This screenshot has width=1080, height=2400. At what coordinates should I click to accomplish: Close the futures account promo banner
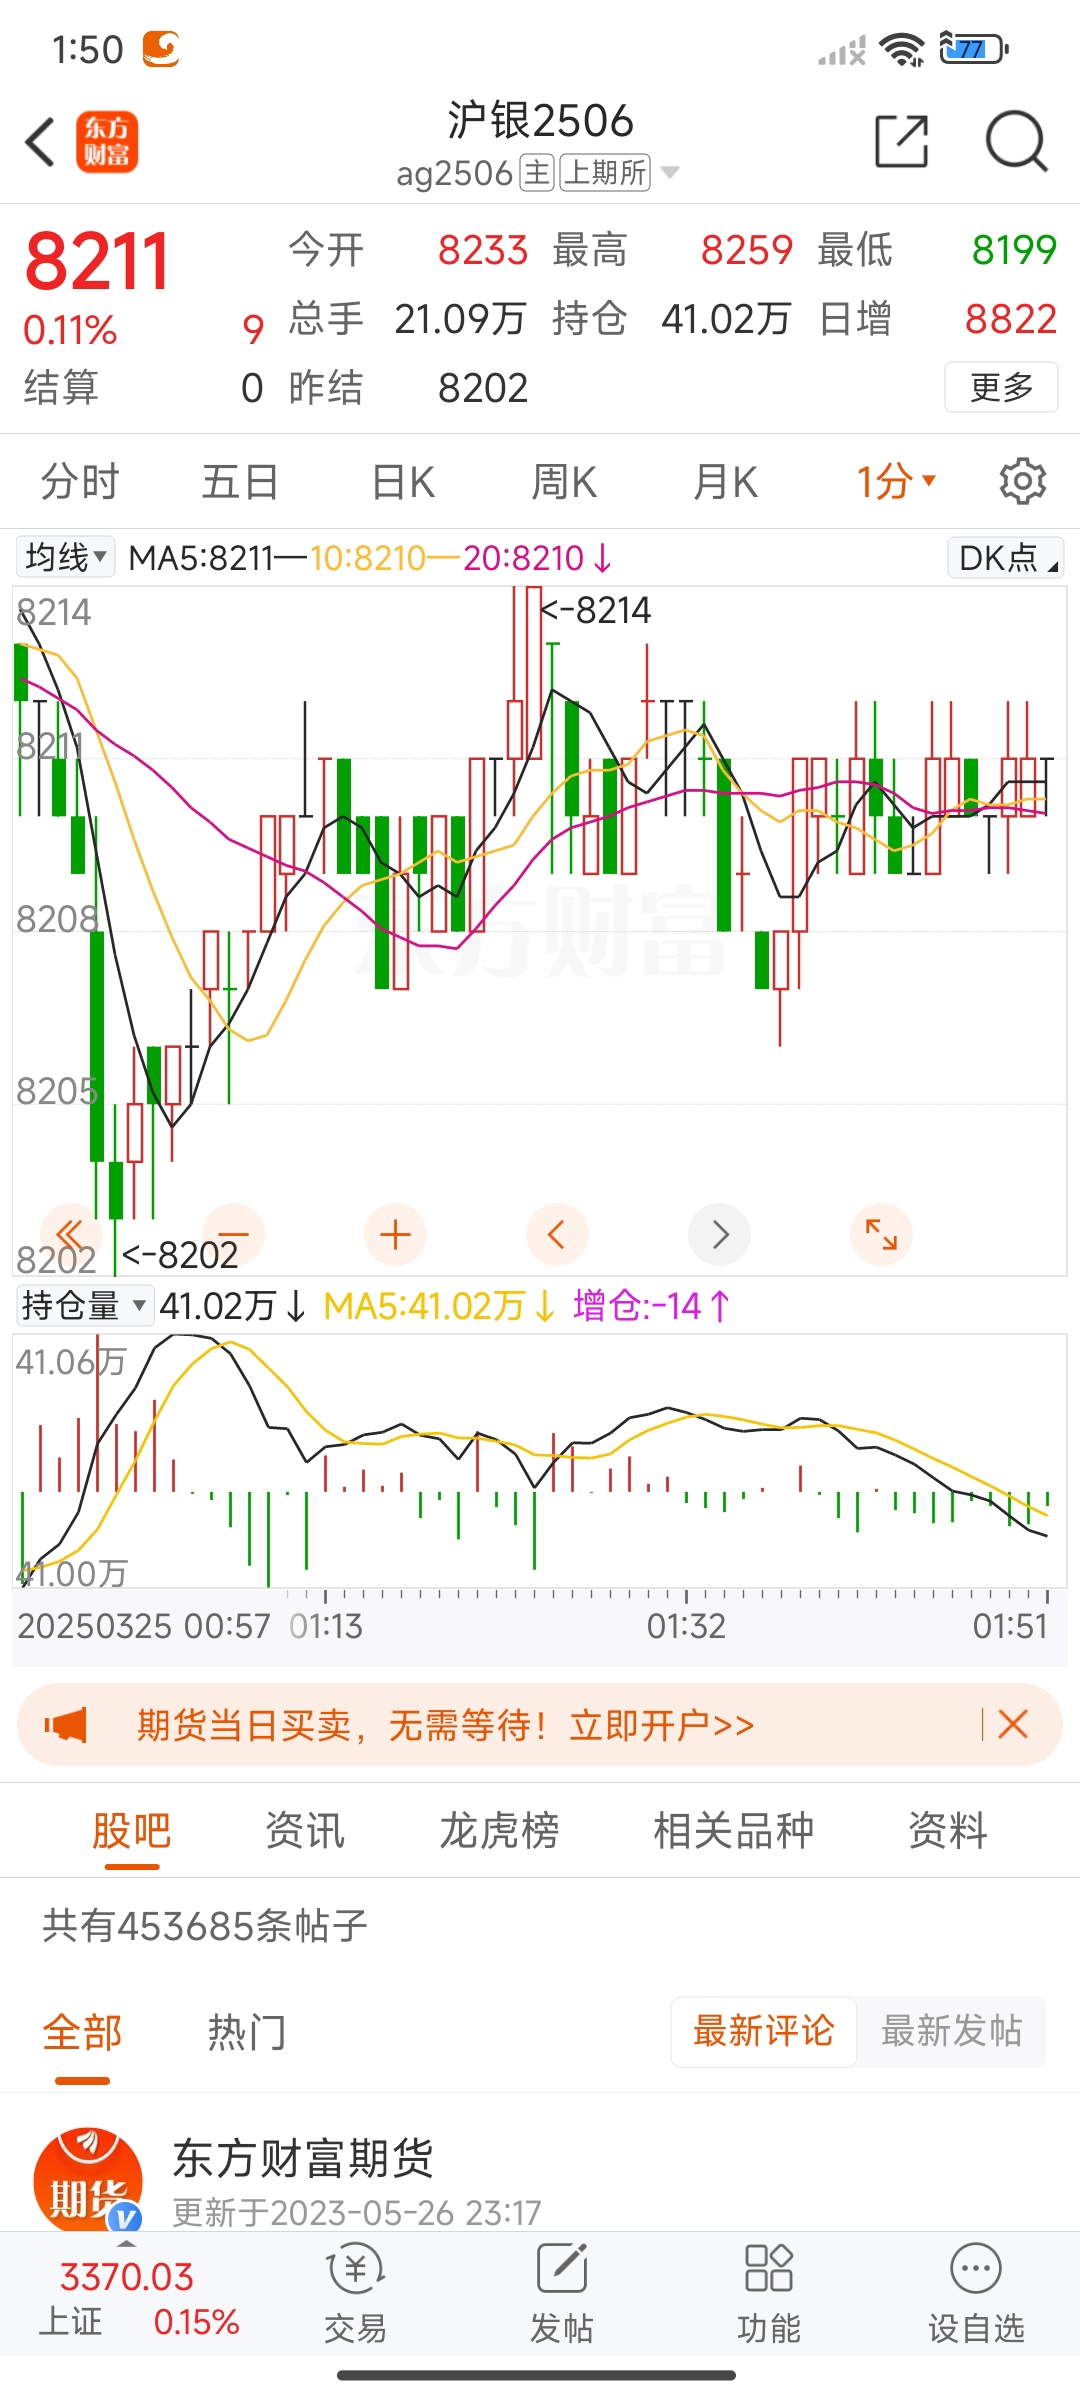(1012, 1724)
